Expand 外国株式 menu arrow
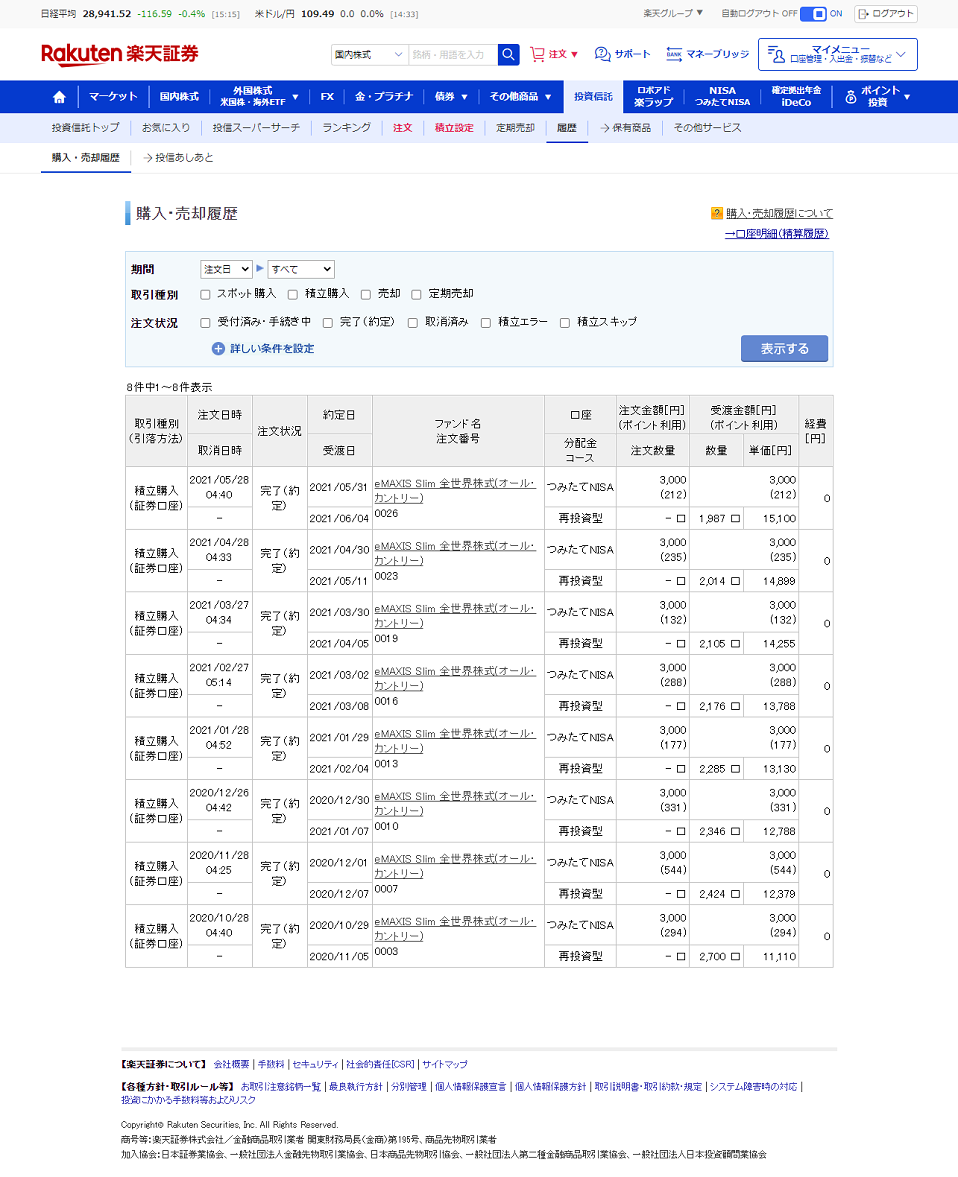 295,97
